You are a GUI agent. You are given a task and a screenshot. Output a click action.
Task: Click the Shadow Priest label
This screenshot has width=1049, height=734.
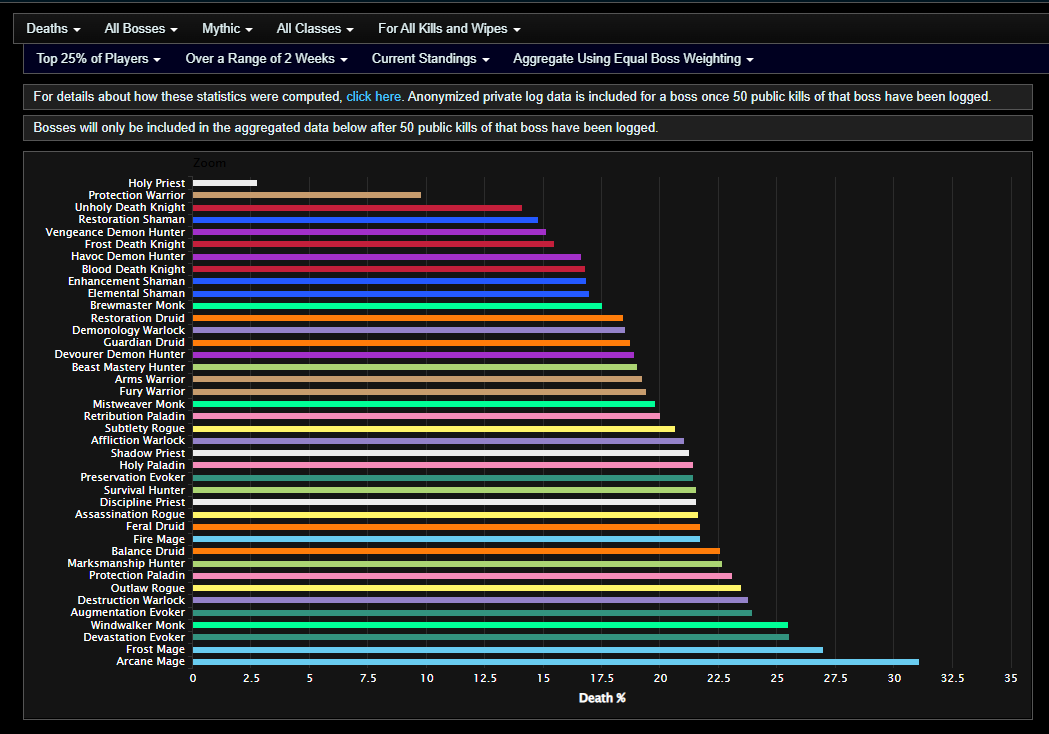coord(148,453)
